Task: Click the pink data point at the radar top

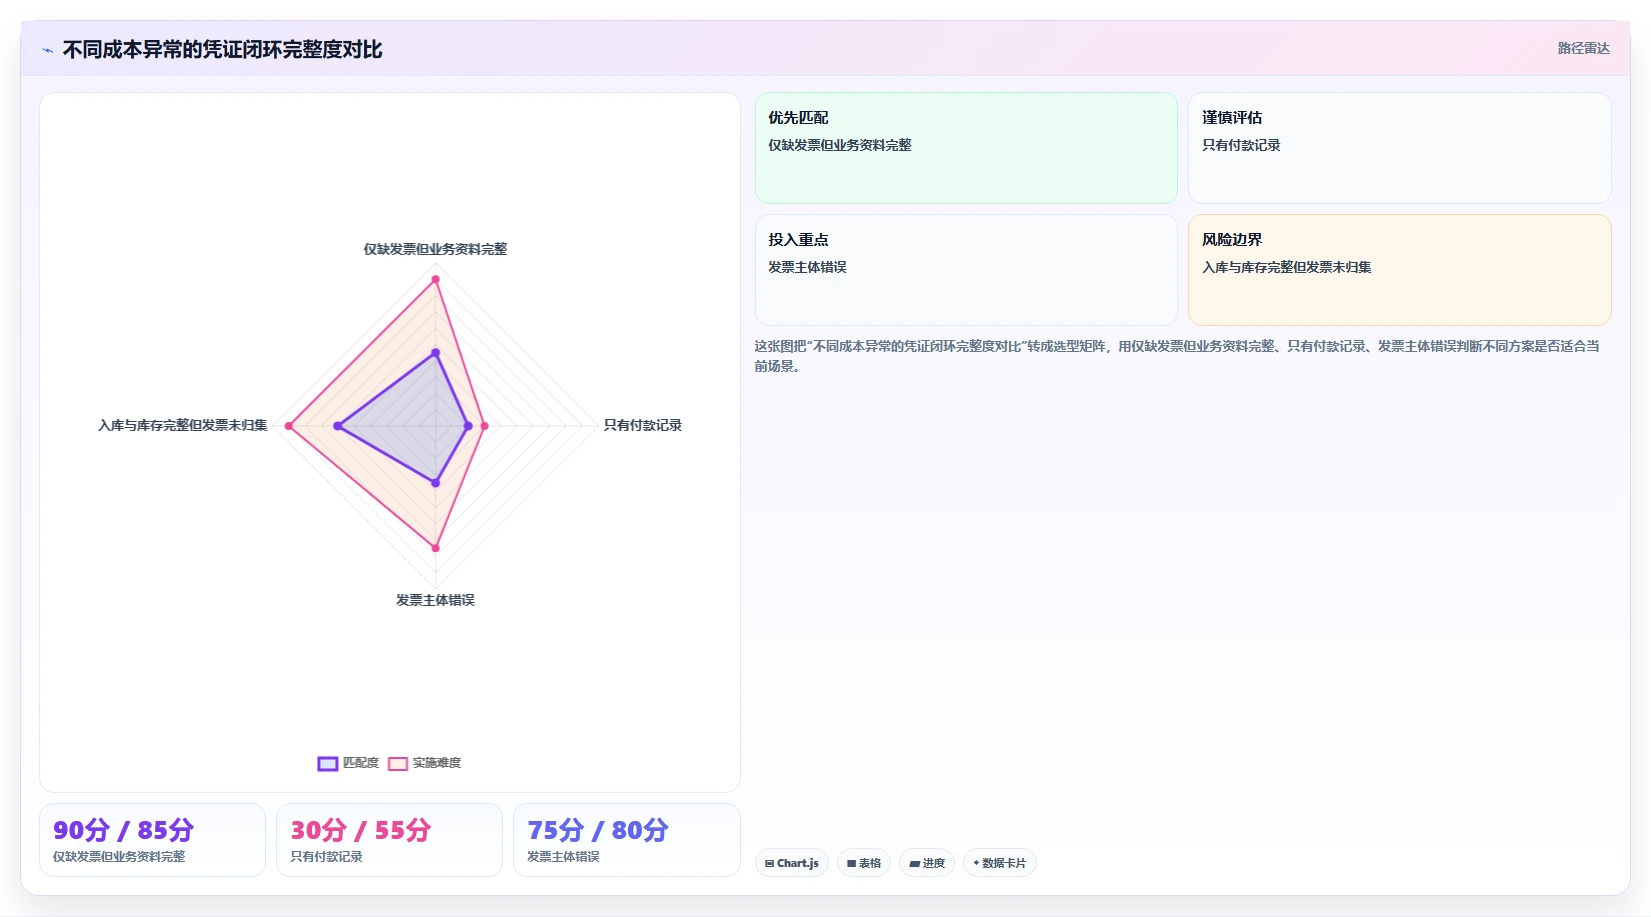Action: click(x=435, y=279)
